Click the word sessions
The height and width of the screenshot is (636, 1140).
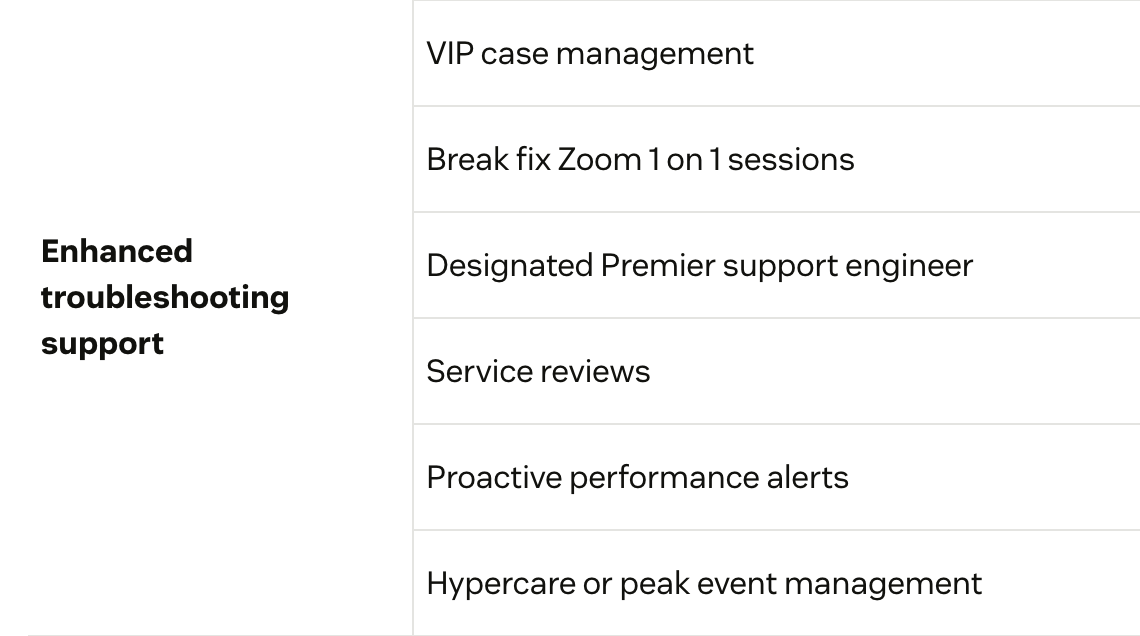791,160
